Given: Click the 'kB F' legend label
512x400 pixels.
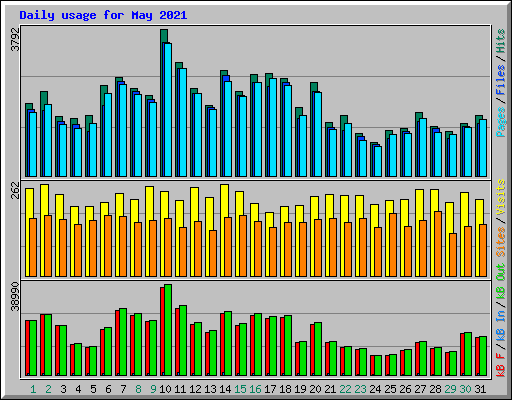Looking at the screenshot, I should [x=500, y=364].
